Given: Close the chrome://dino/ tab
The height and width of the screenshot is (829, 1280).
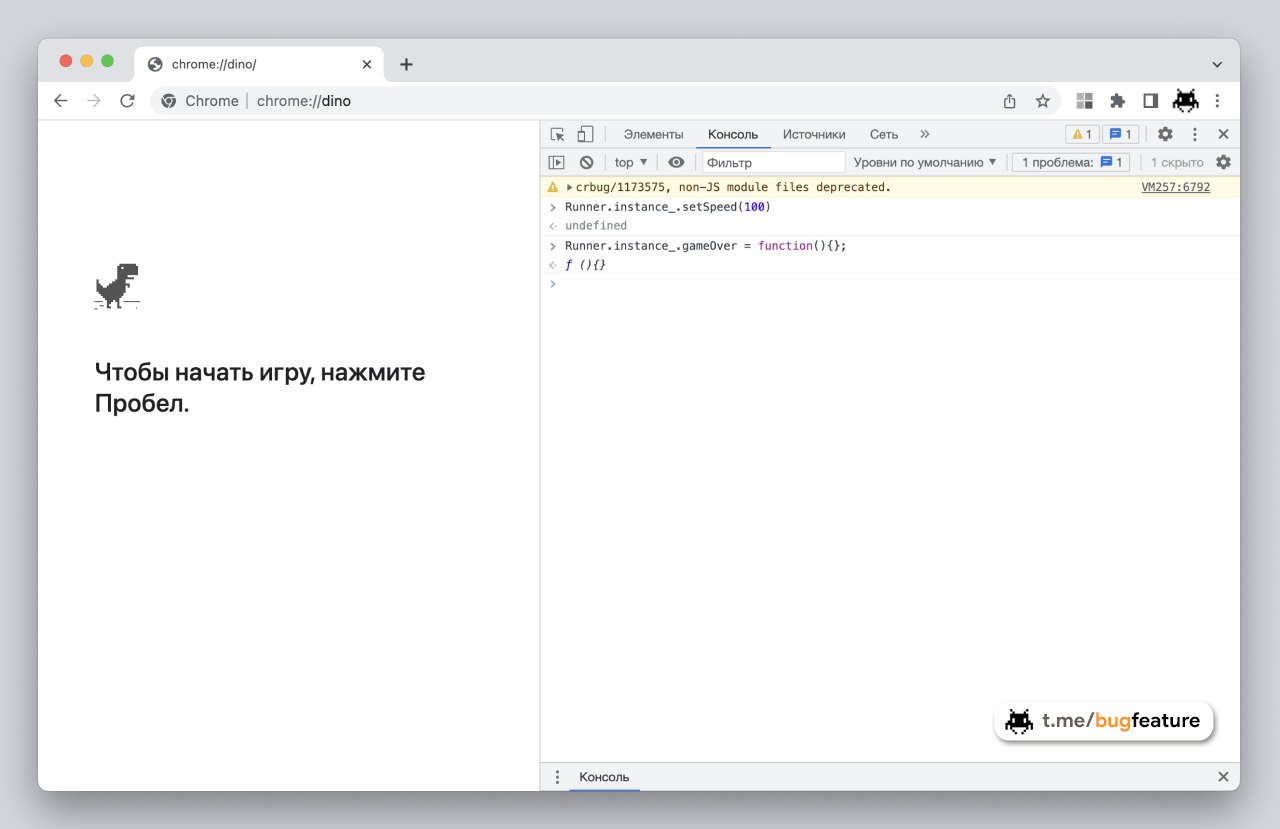Looking at the screenshot, I should coord(367,64).
